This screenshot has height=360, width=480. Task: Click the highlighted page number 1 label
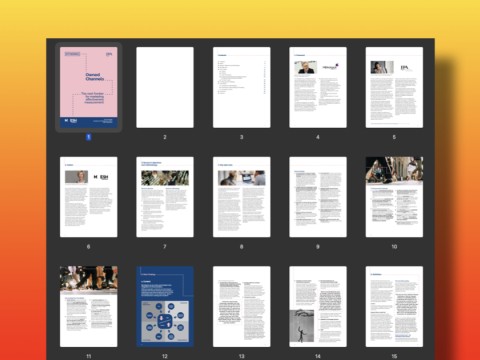coord(89,137)
